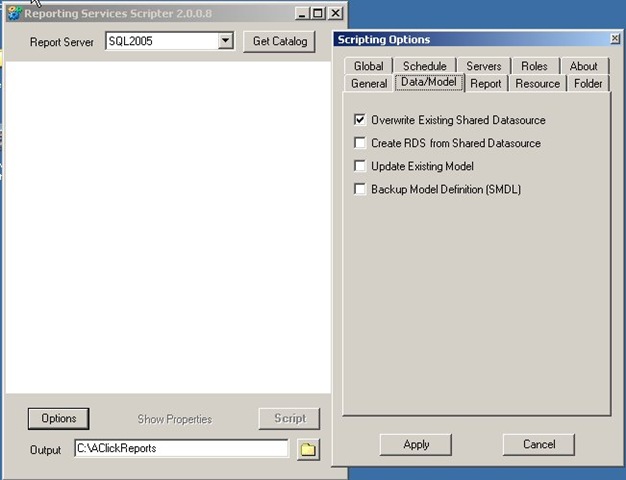Viewport: 626px width, 480px height.
Task: Open the About tab
Action: click(583, 66)
